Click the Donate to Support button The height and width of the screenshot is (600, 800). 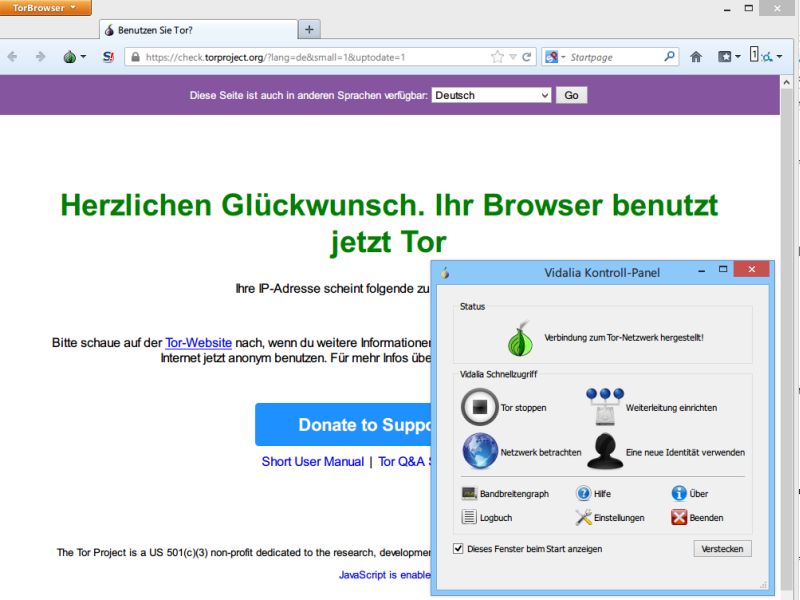tap(343, 424)
